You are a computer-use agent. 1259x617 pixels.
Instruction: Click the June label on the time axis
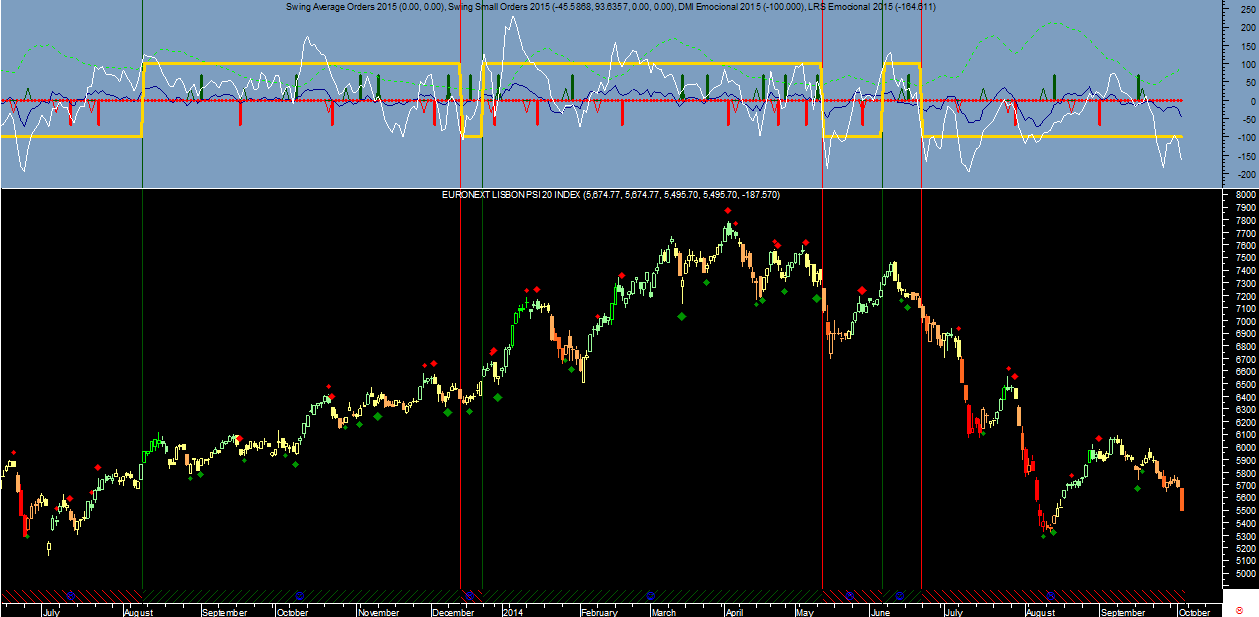tap(881, 611)
